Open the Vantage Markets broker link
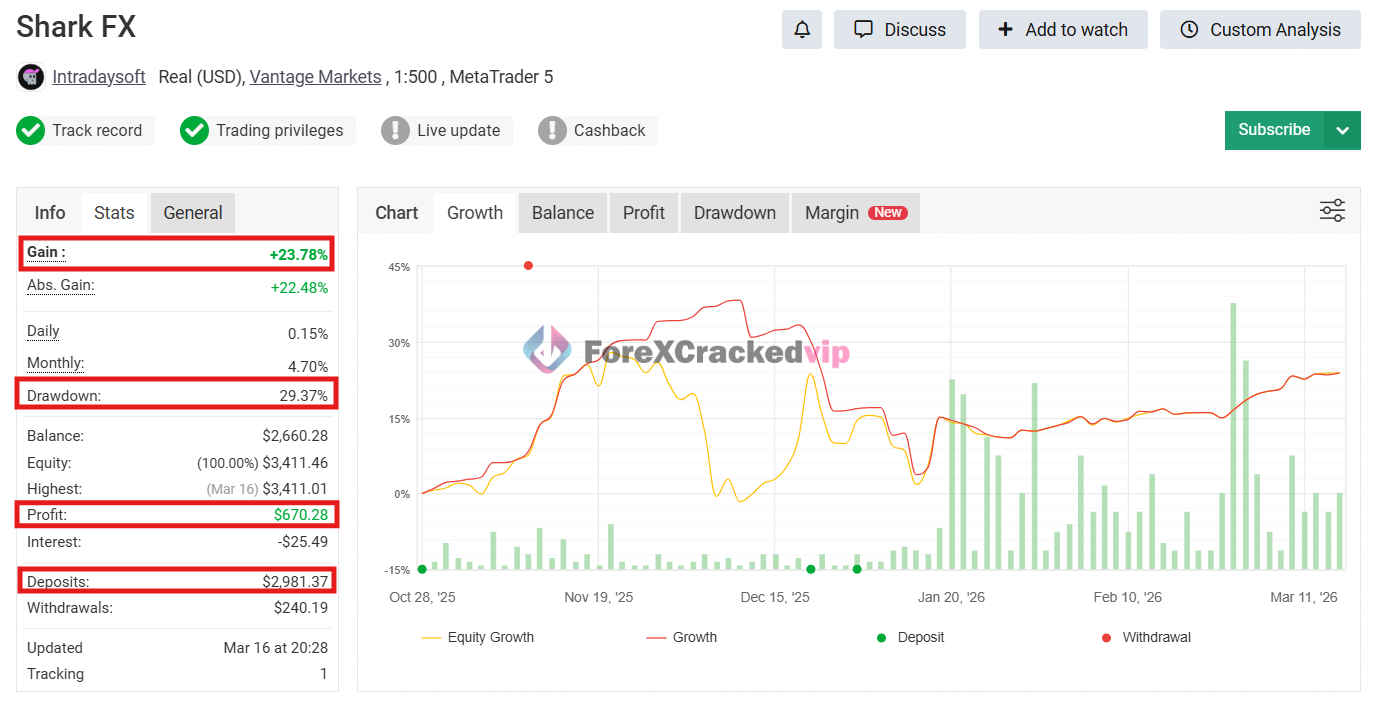Viewport: 1373px width, 702px height. 315,77
